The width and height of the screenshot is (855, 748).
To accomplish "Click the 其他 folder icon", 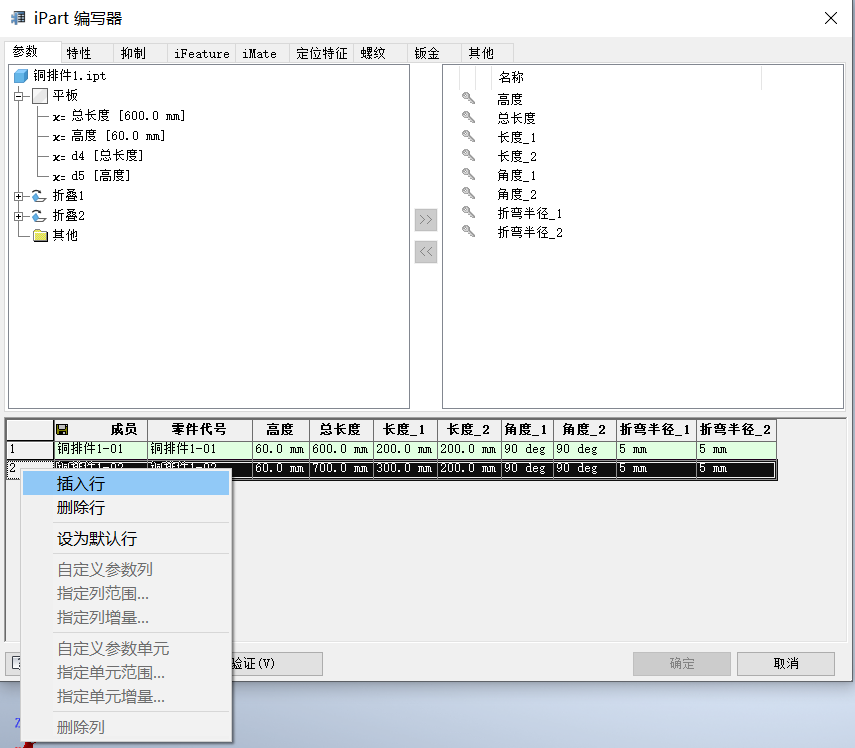I will pos(40,236).
